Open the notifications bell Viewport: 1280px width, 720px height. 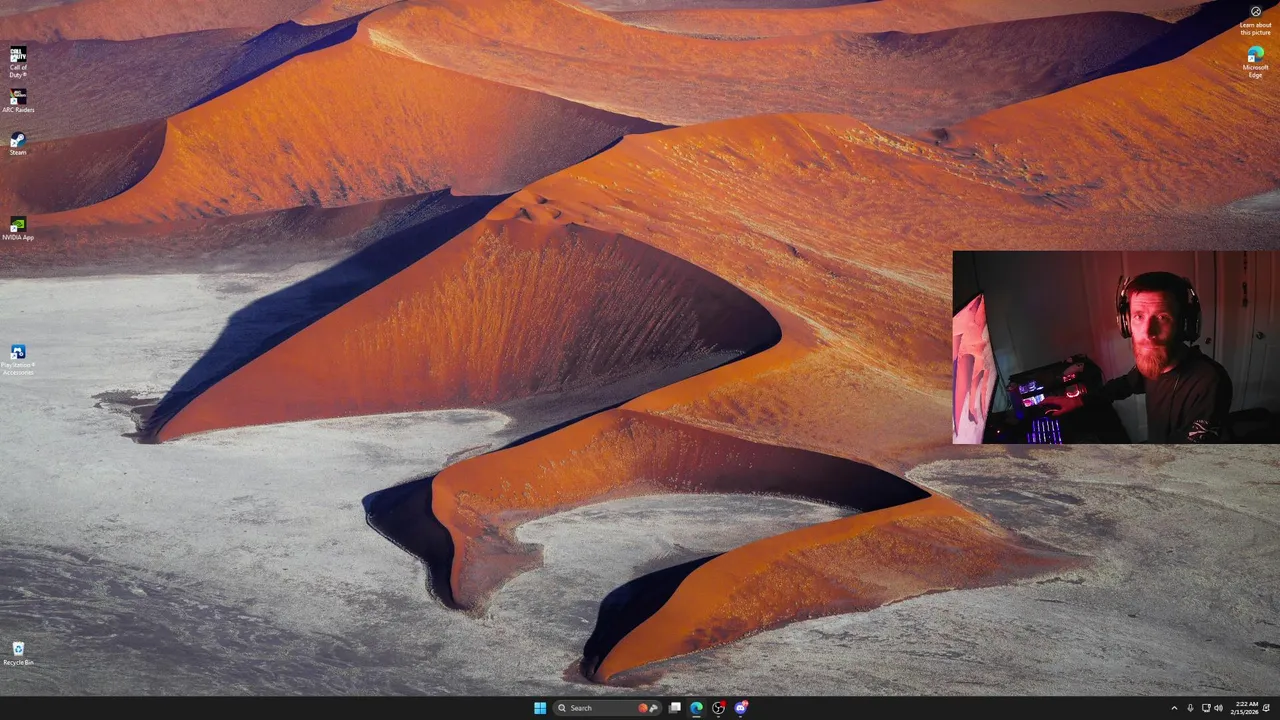[1267, 708]
